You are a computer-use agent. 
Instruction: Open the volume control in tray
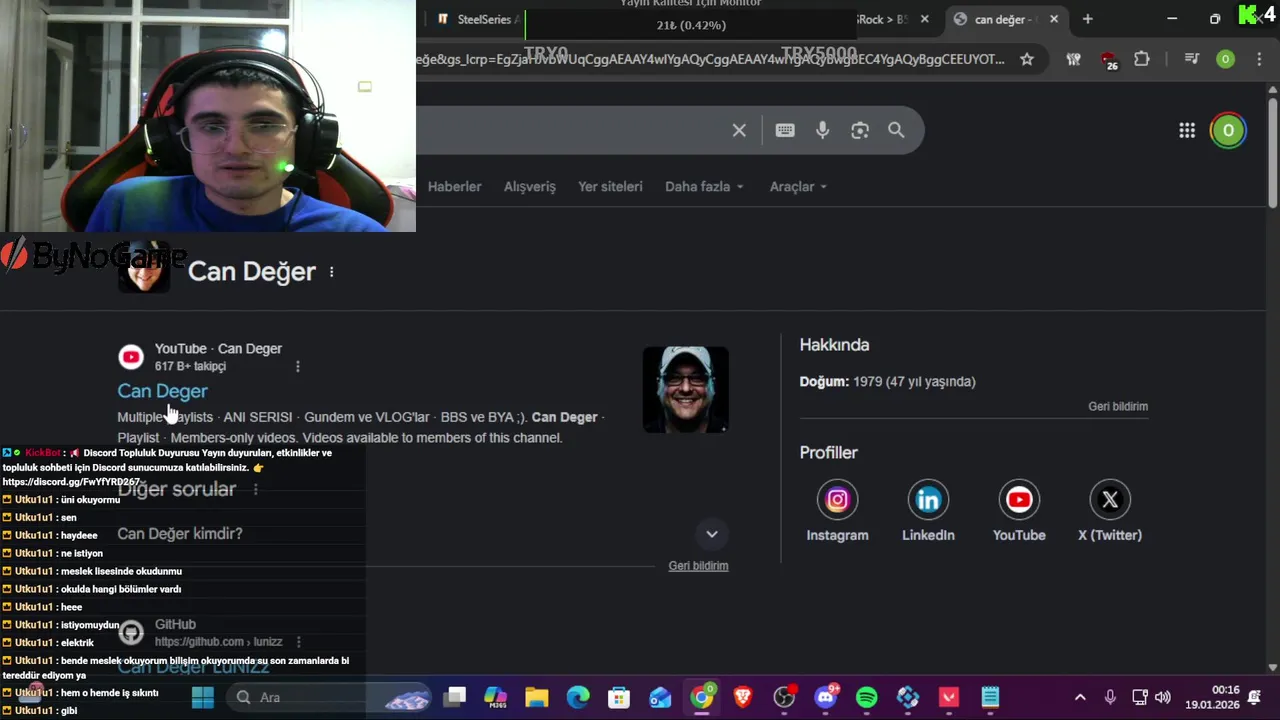tap(1163, 697)
